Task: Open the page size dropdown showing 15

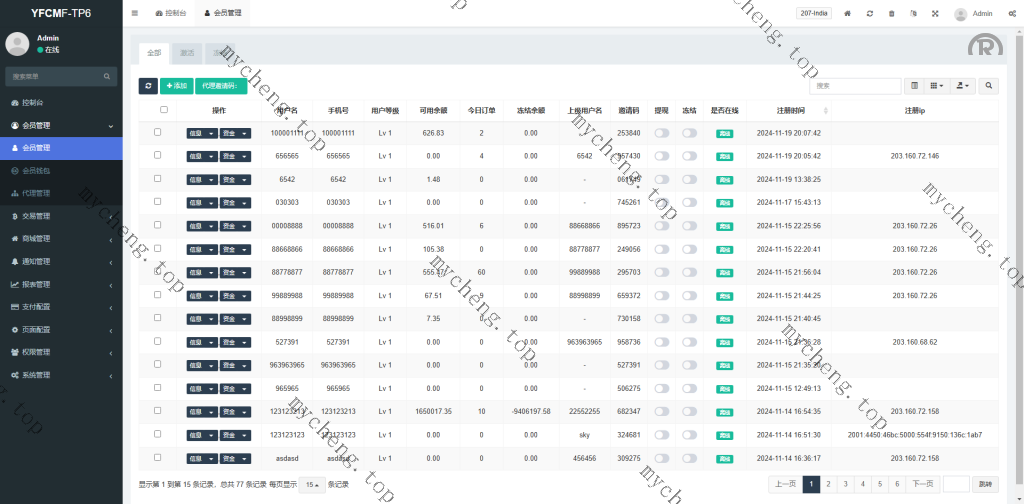Action: pyautogui.click(x=313, y=484)
